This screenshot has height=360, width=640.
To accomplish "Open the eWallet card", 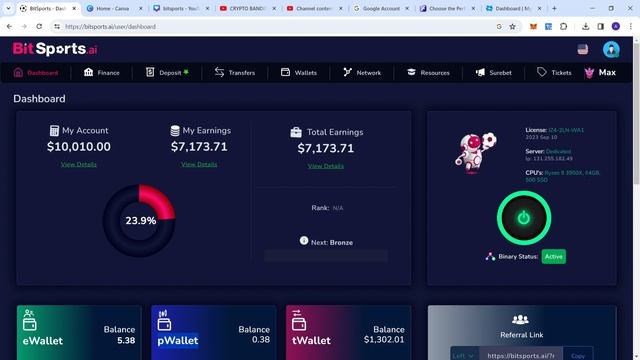I will (x=79, y=333).
